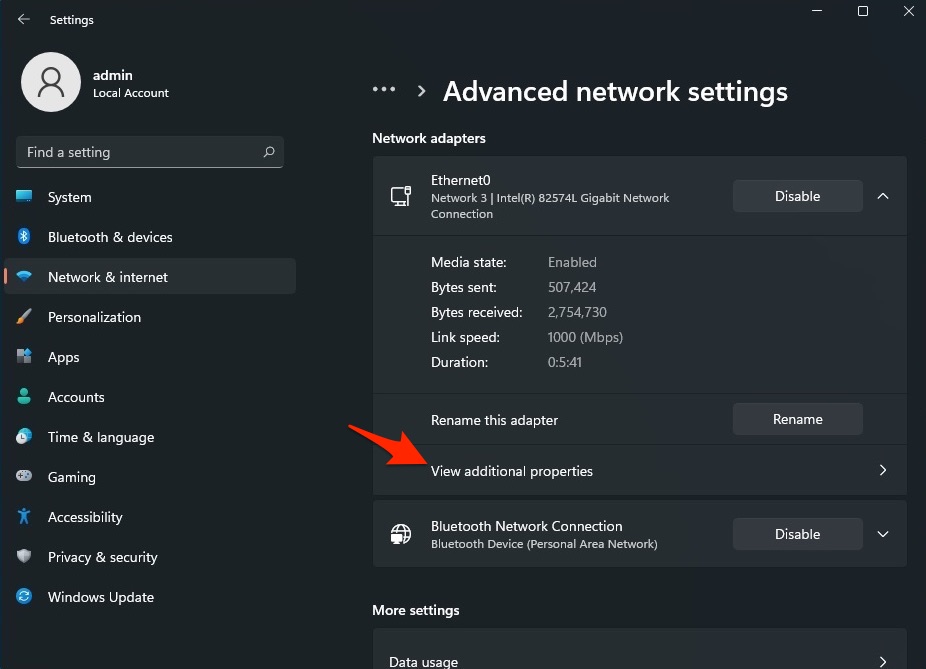
Task: Select the Accessibility icon
Action: click(24, 517)
